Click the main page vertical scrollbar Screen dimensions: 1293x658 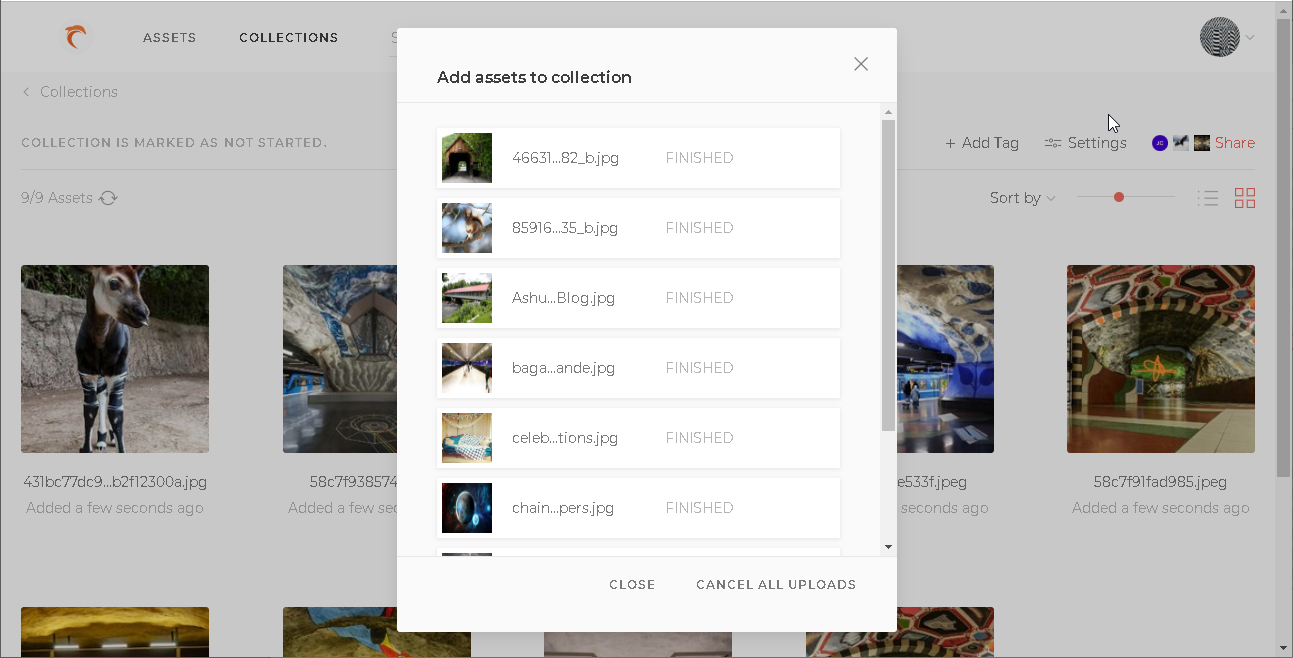tap(1284, 246)
